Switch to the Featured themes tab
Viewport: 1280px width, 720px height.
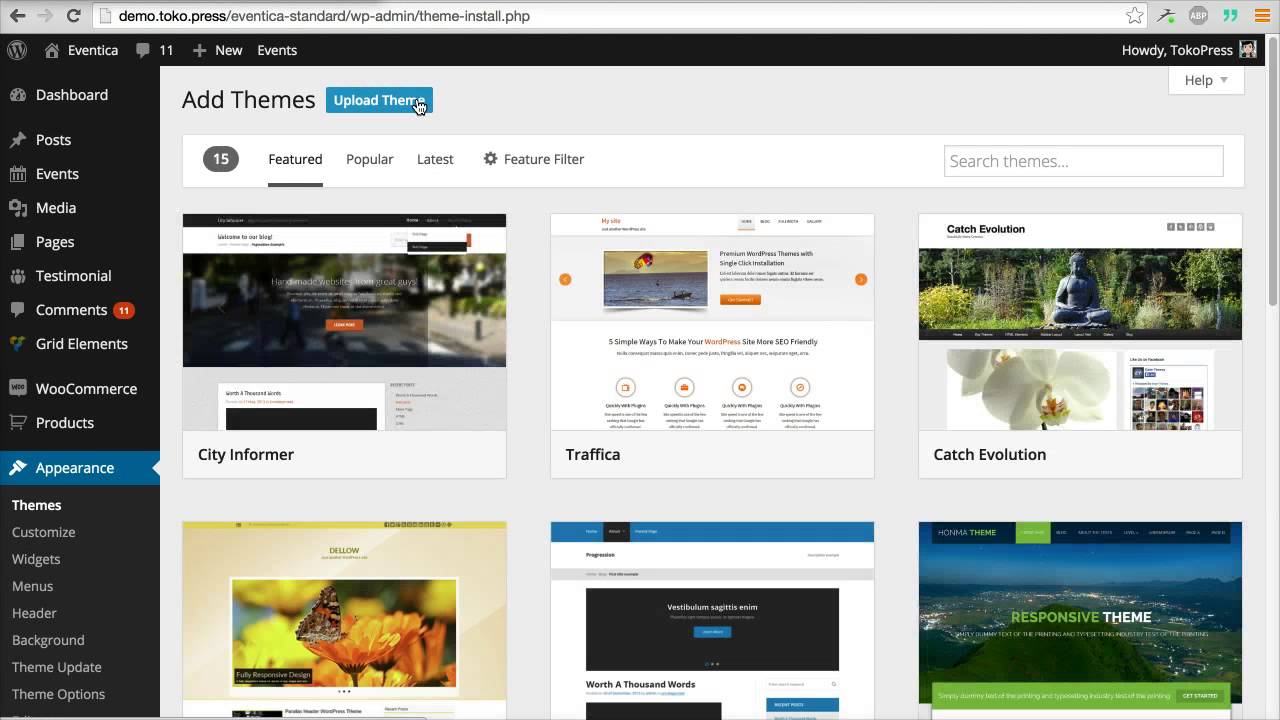295,159
